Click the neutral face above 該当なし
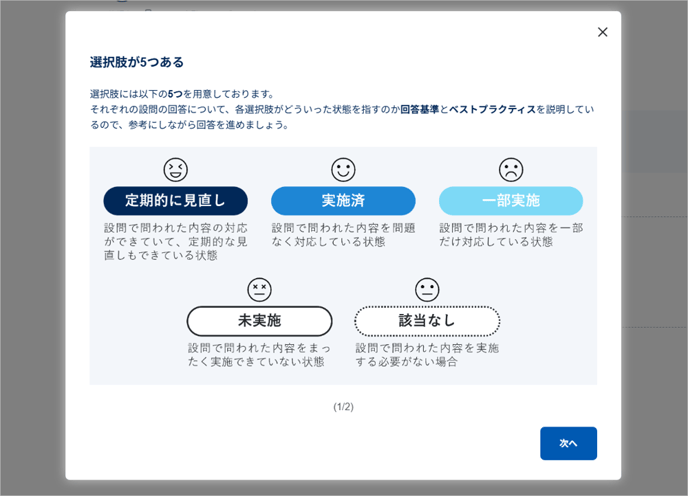The height and width of the screenshot is (496, 688). point(427,290)
